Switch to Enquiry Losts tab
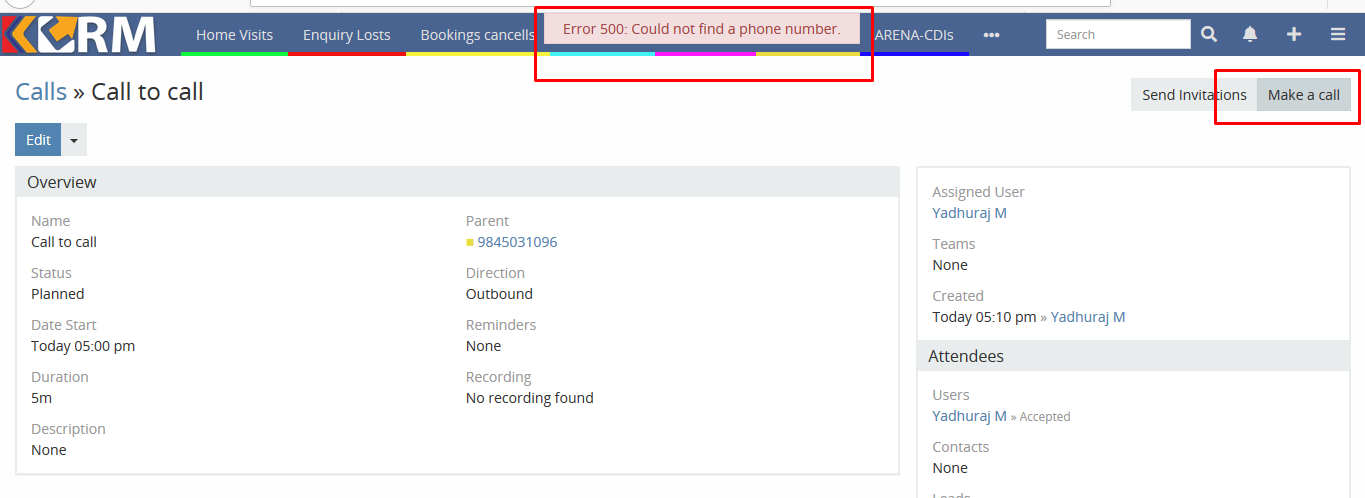1365x498 pixels. coord(346,34)
